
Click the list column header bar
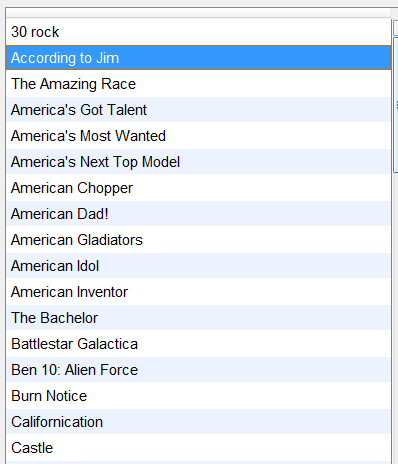[198, 13]
